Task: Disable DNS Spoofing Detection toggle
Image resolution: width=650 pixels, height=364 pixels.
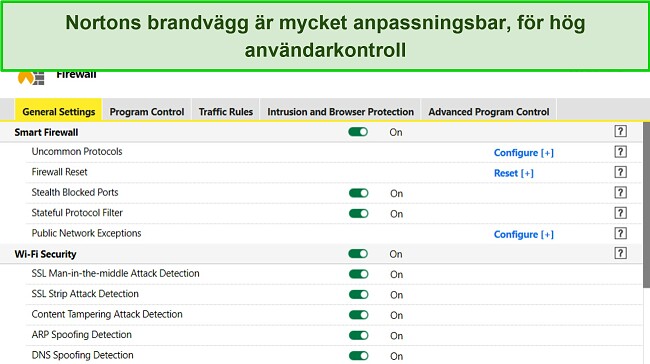Action: point(359,356)
